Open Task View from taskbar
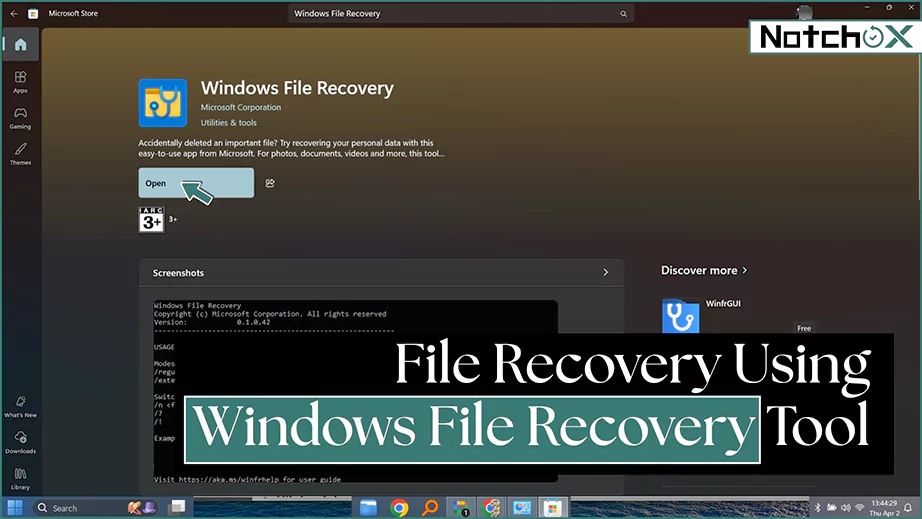This screenshot has width=922, height=519. tap(178, 507)
